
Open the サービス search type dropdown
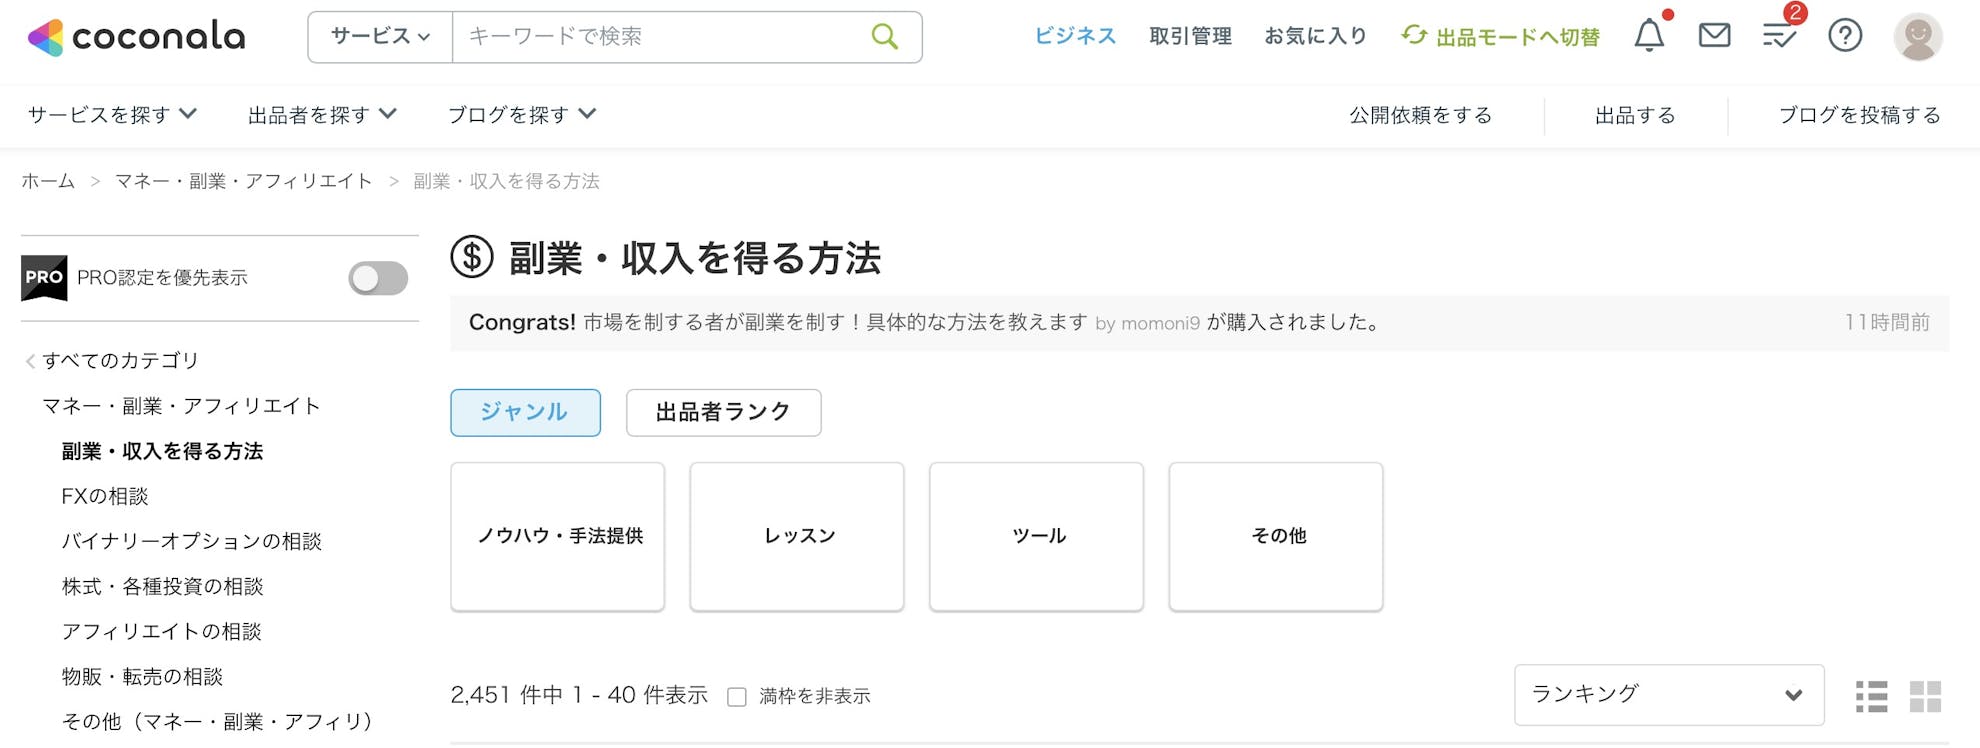[x=380, y=37]
